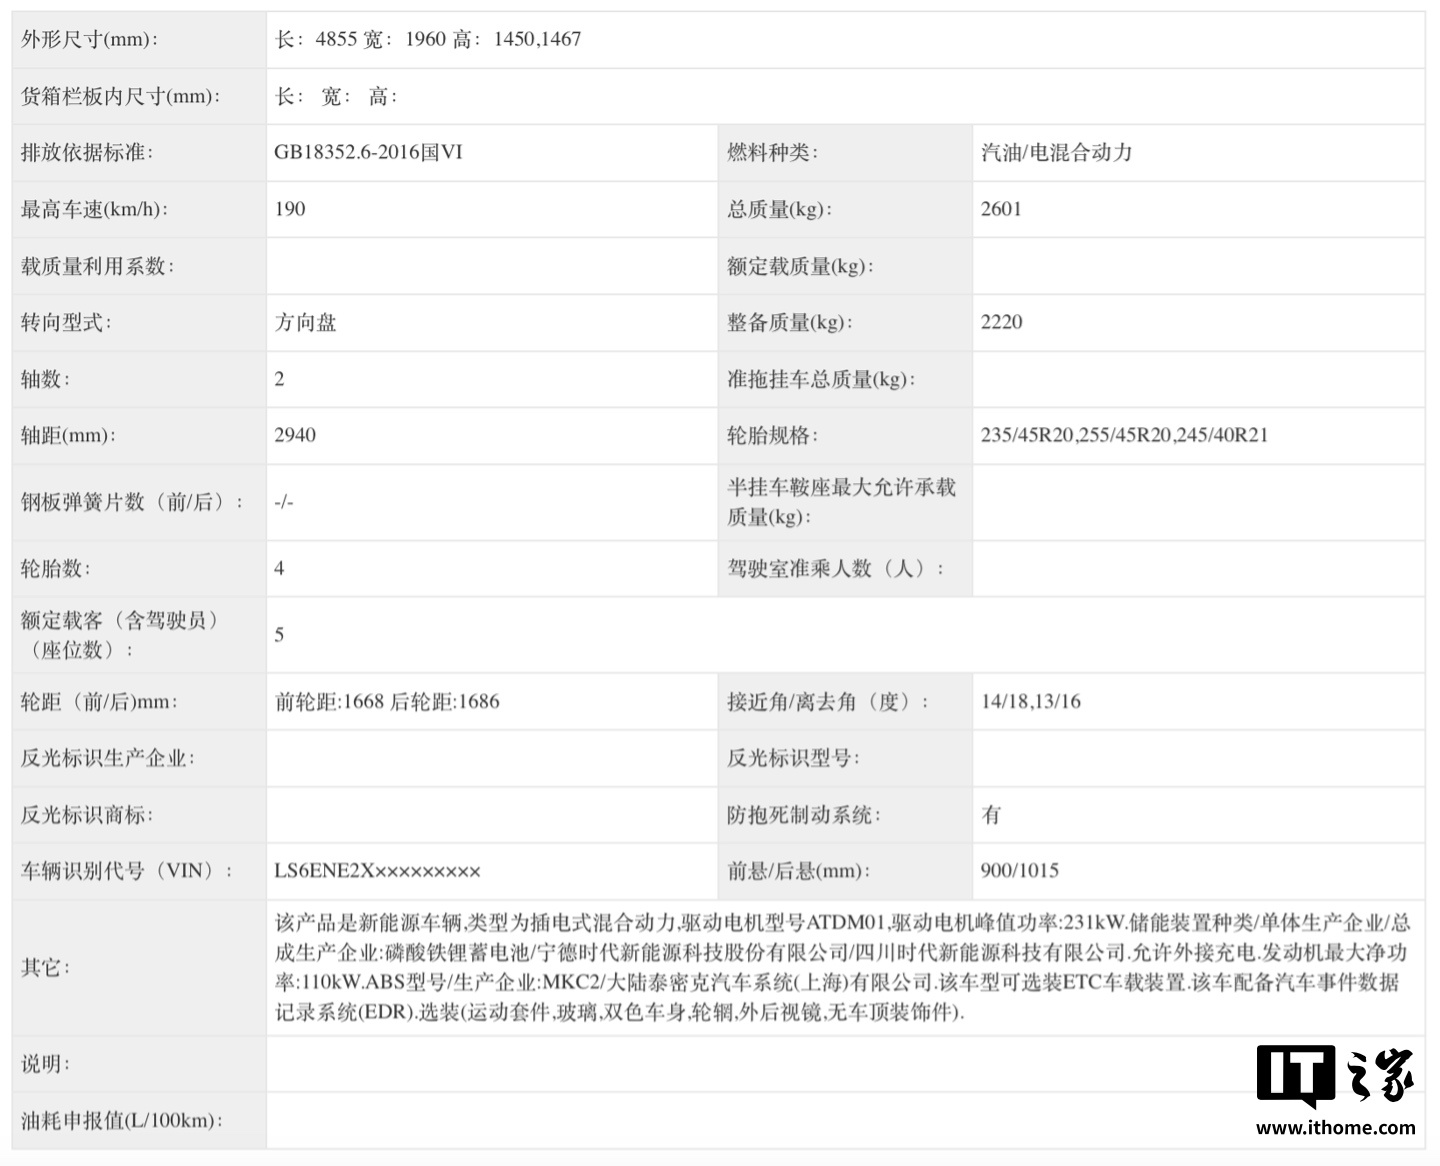Select the value 方向盘
The height and width of the screenshot is (1166, 1440).
306,323
